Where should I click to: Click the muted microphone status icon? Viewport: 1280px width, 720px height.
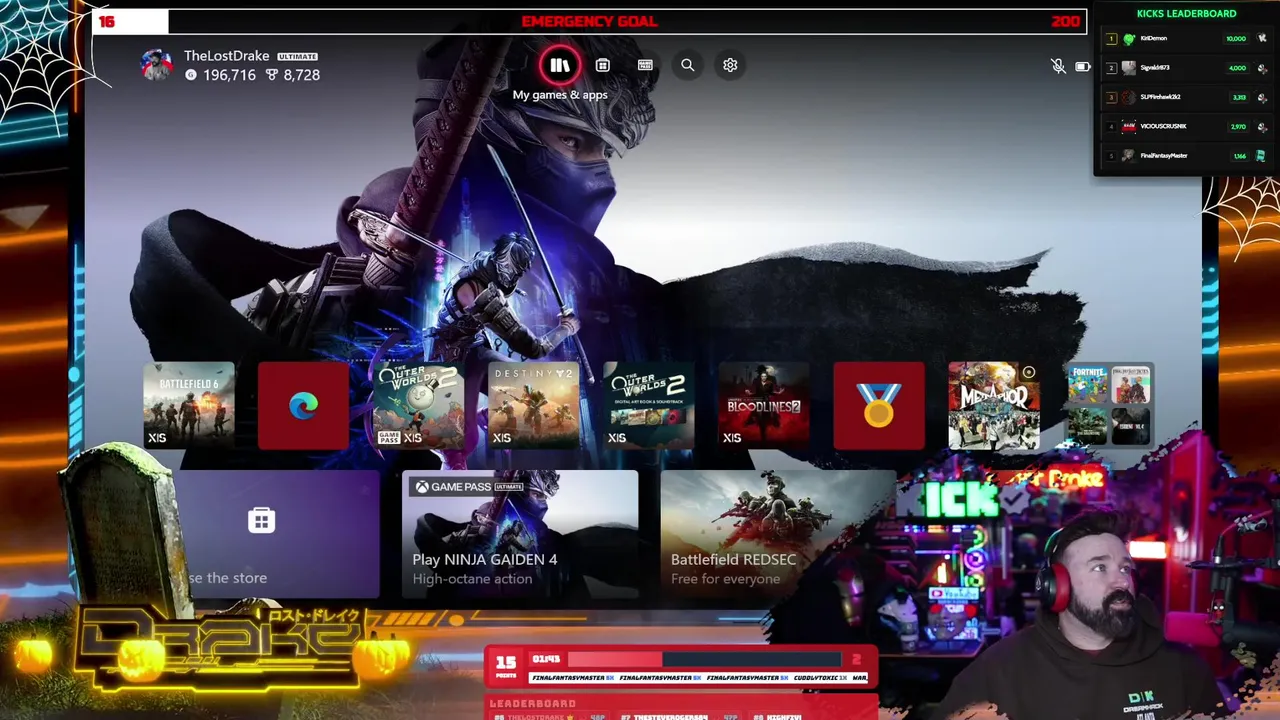tap(1058, 66)
